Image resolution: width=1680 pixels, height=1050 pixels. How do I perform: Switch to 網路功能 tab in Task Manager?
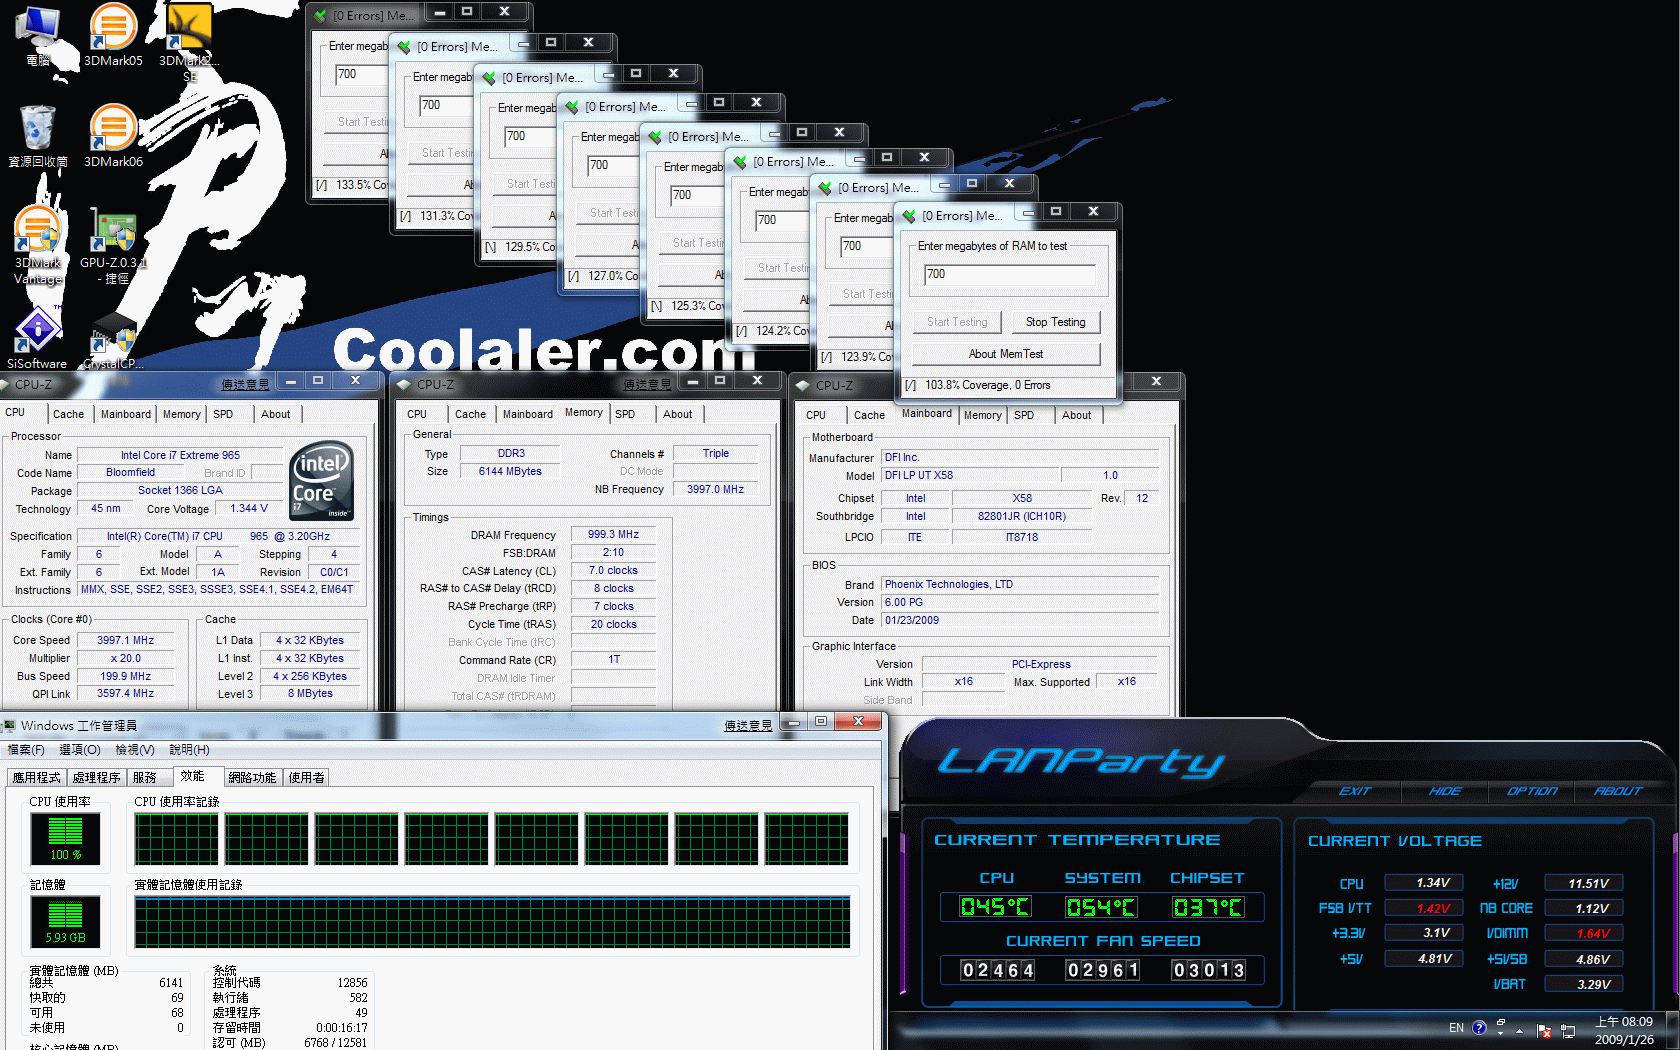point(252,778)
